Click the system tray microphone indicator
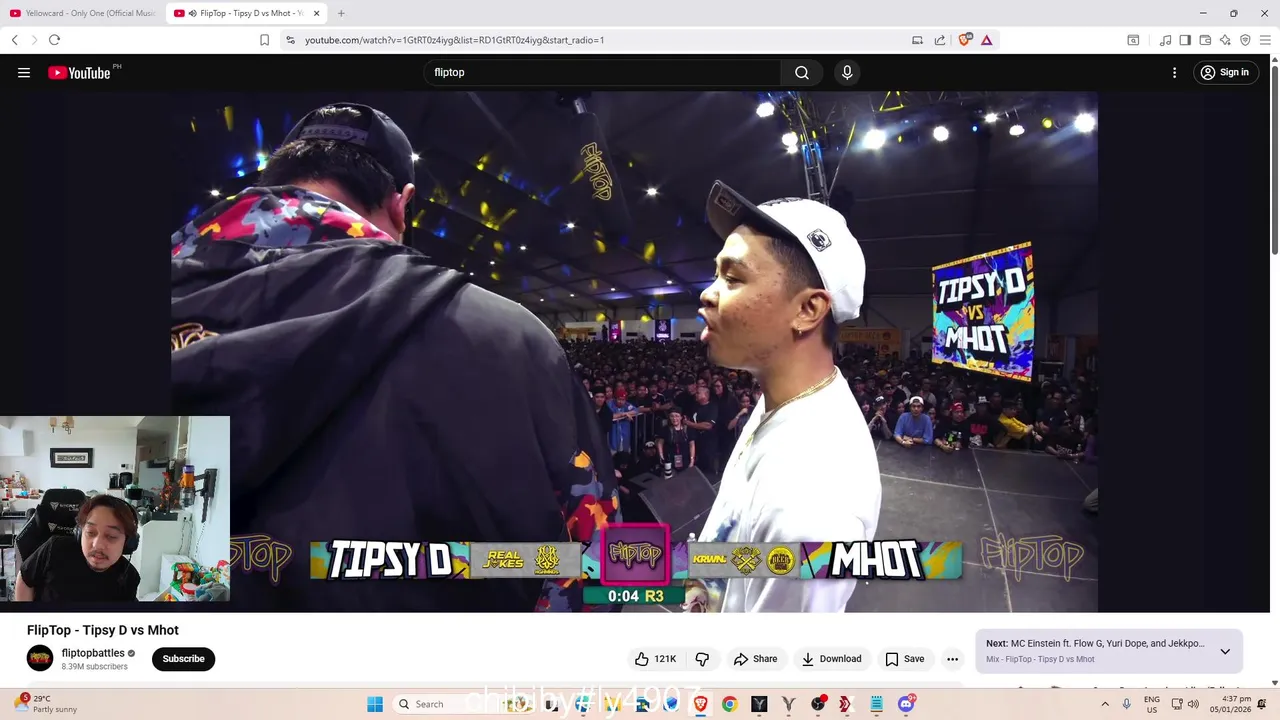Image resolution: width=1280 pixels, height=720 pixels. (1127, 704)
